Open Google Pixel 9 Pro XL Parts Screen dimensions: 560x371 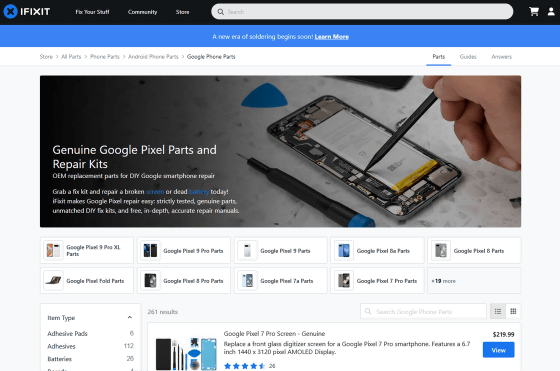(x=87, y=250)
